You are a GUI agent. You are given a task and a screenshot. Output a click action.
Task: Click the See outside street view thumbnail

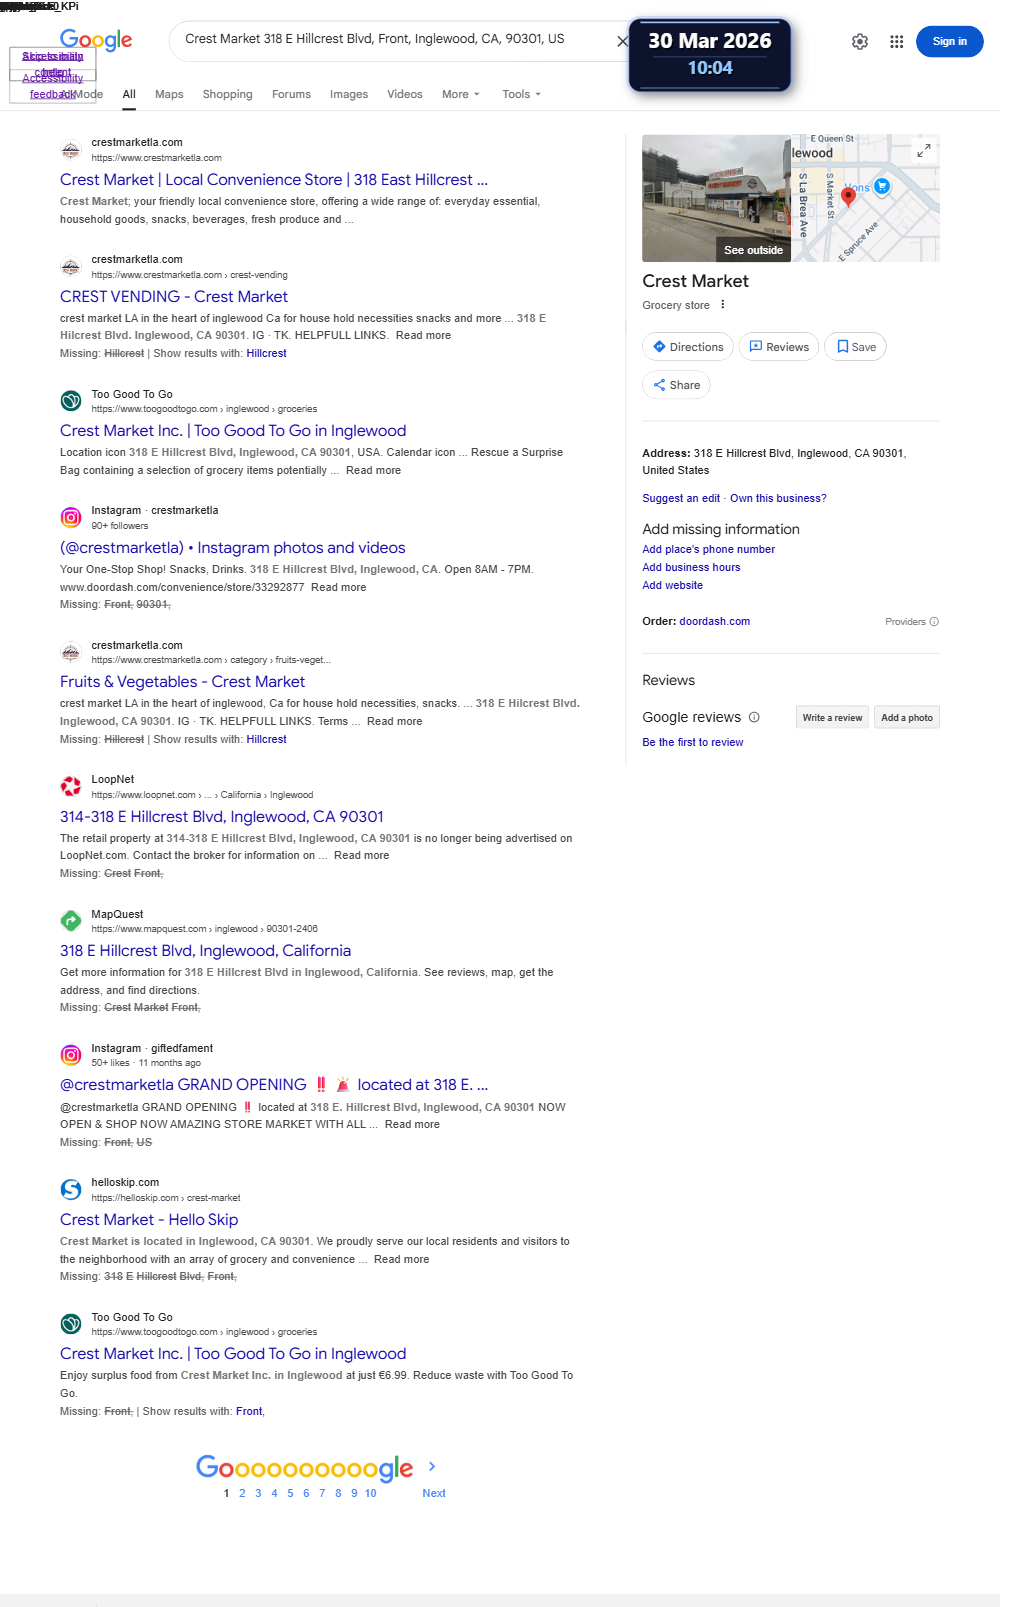tap(716, 198)
